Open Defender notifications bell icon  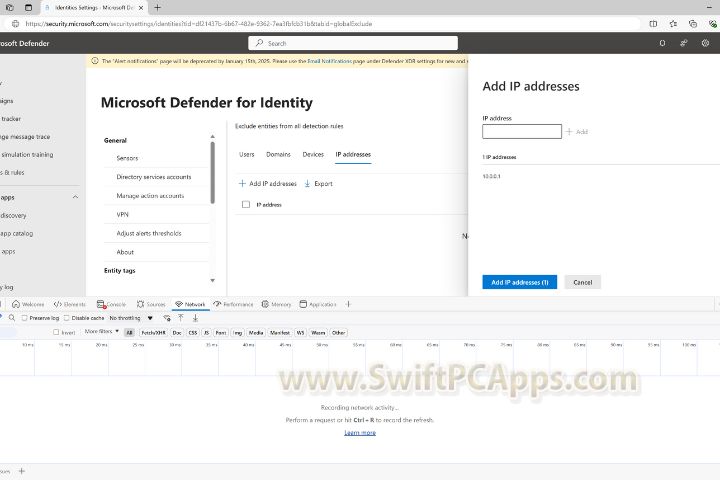tap(662, 43)
